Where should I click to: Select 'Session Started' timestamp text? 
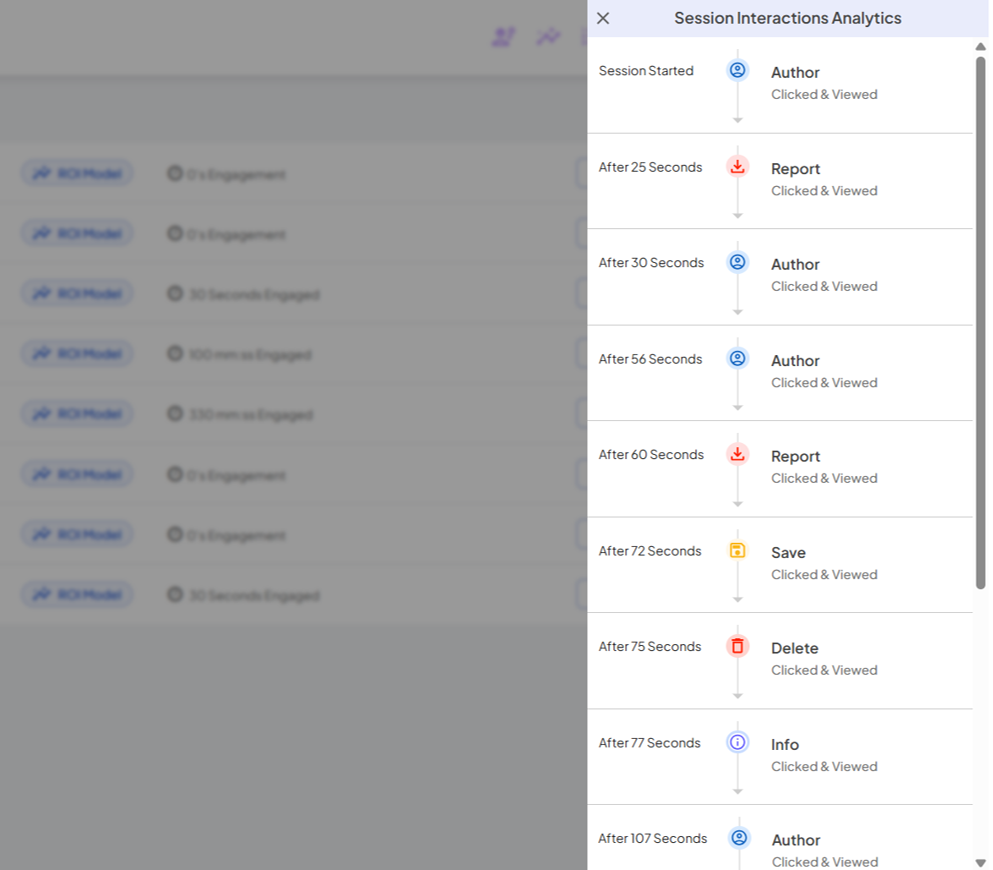[x=646, y=70]
